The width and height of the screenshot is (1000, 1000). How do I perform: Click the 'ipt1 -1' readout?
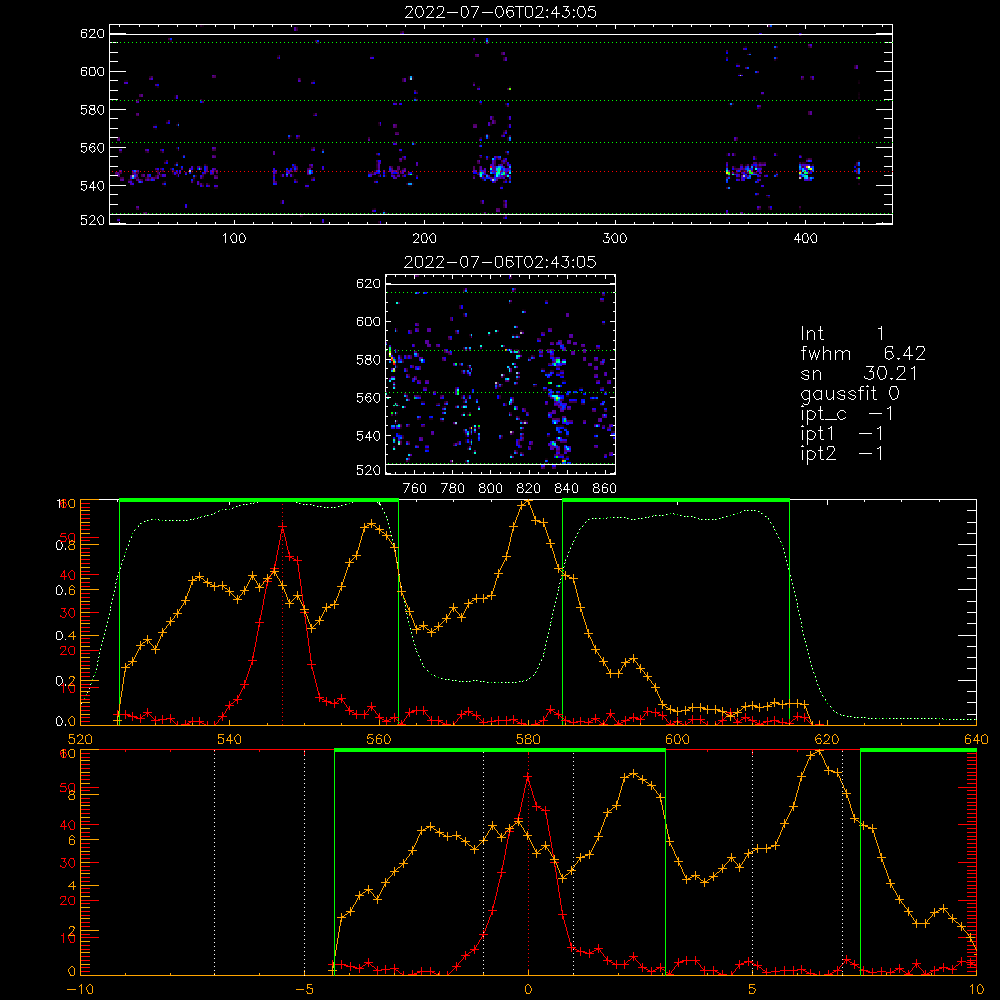click(842, 434)
